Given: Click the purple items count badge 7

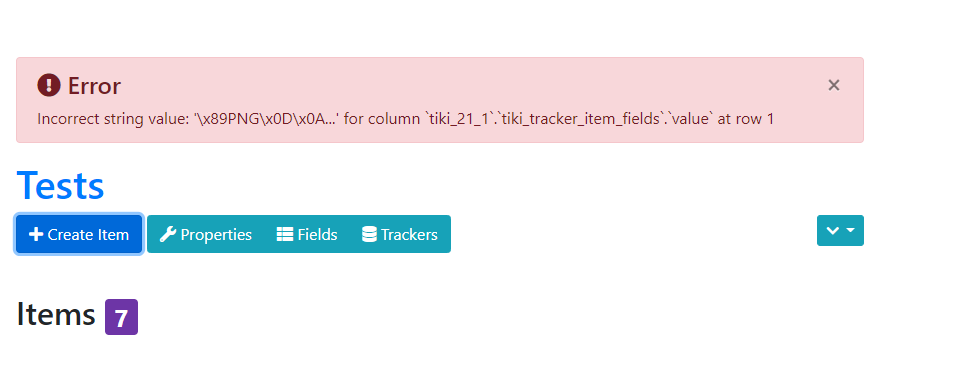Looking at the screenshot, I should pos(121,317).
